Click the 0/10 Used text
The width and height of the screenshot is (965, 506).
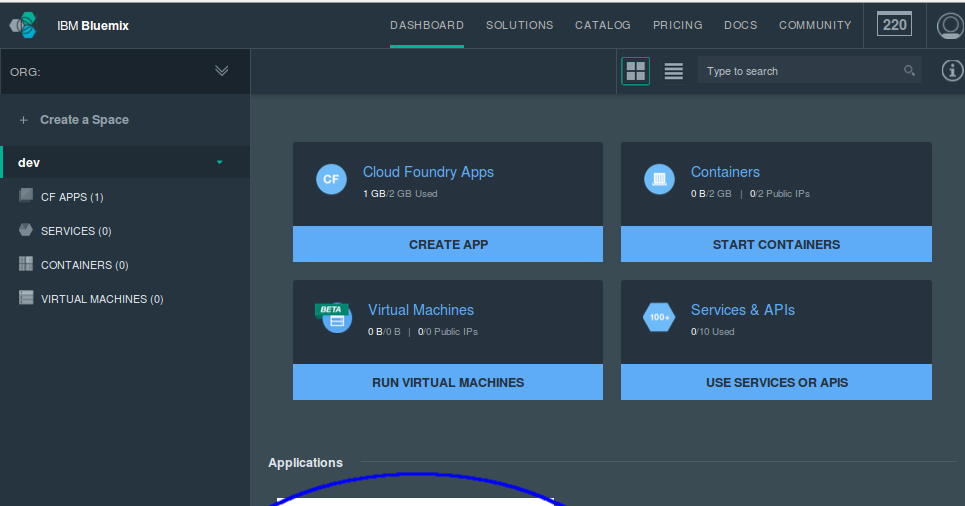(712, 332)
